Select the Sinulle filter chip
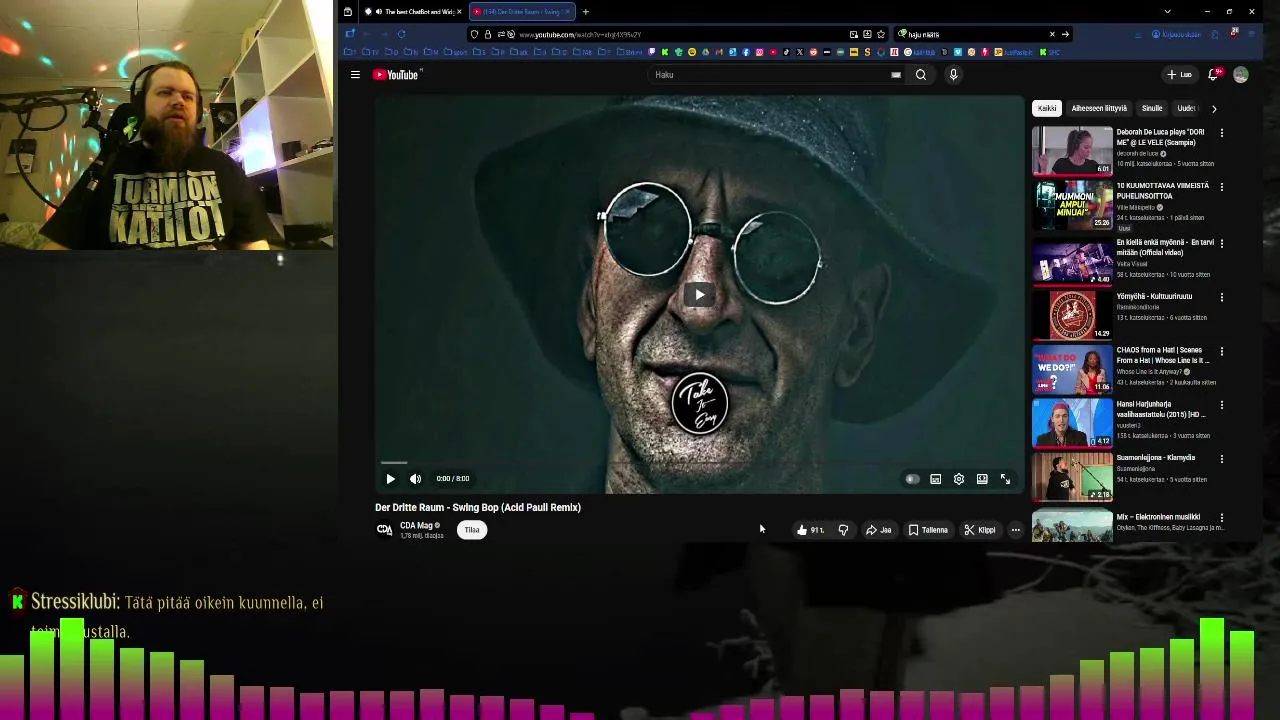 point(1152,108)
